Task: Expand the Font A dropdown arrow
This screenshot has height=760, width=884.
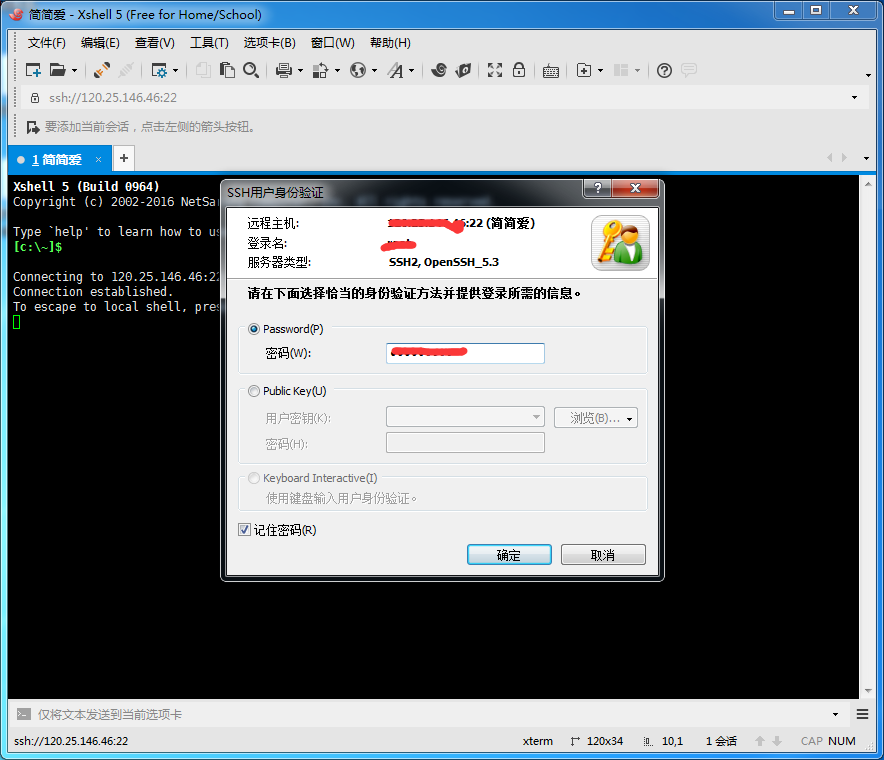Action: click(x=411, y=70)
